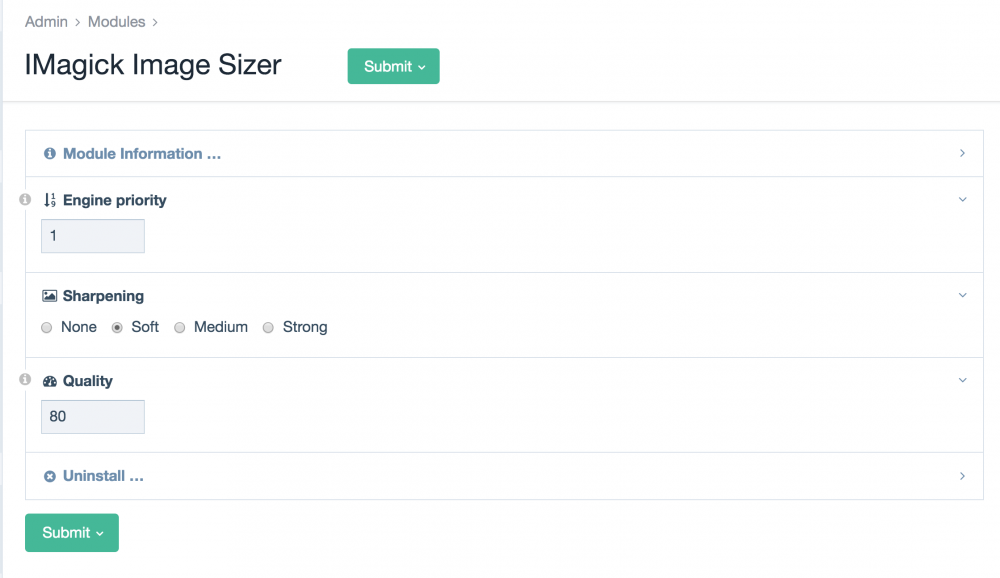Expand the Uninstall section chevron
The width and height of the screenshot is (1000, 578).
[962, 476]
